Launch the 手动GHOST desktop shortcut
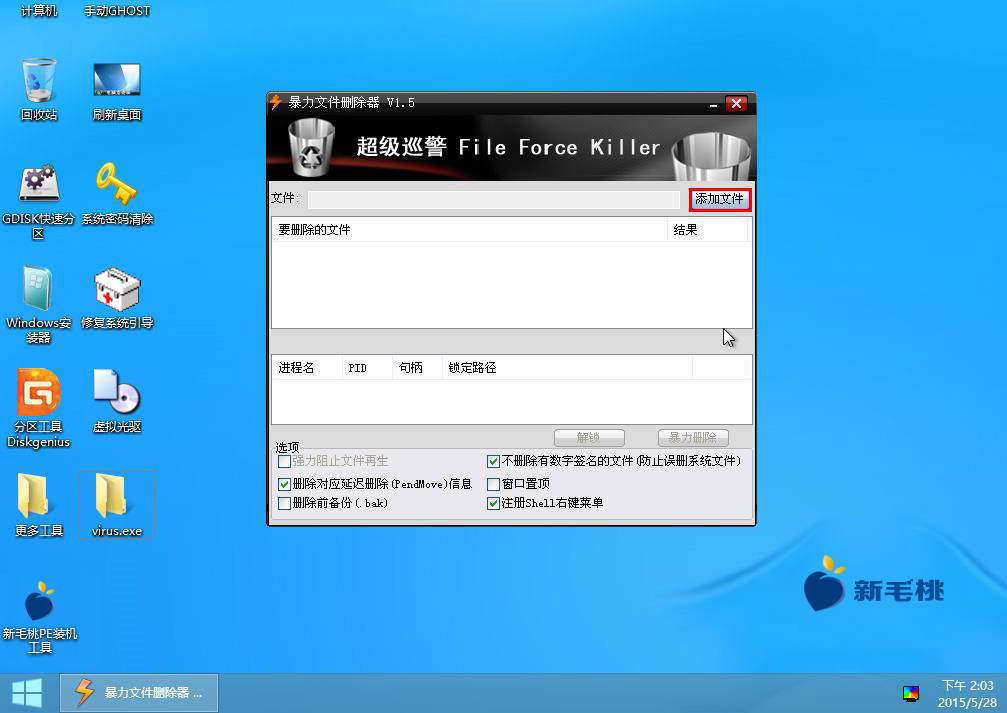1007x713 pixels. tap(117, 10)
